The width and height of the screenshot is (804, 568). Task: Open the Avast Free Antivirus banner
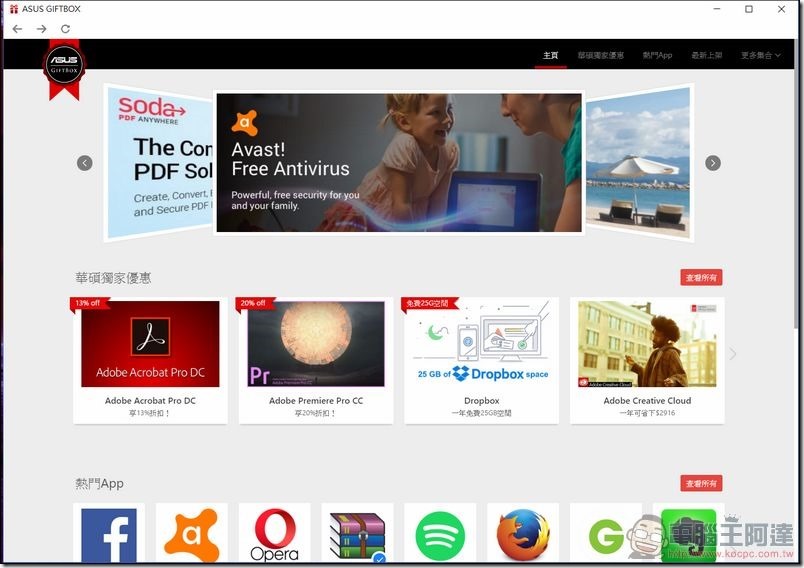[x=399, y=163]
